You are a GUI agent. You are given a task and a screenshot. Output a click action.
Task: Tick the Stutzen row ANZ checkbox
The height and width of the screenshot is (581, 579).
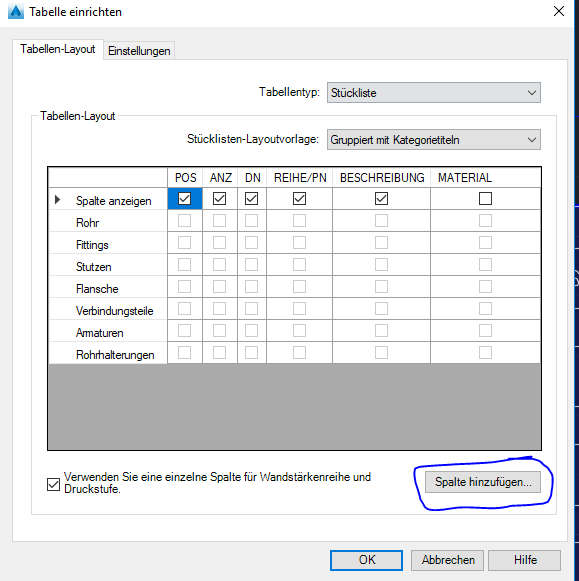(x=219, y=265)
